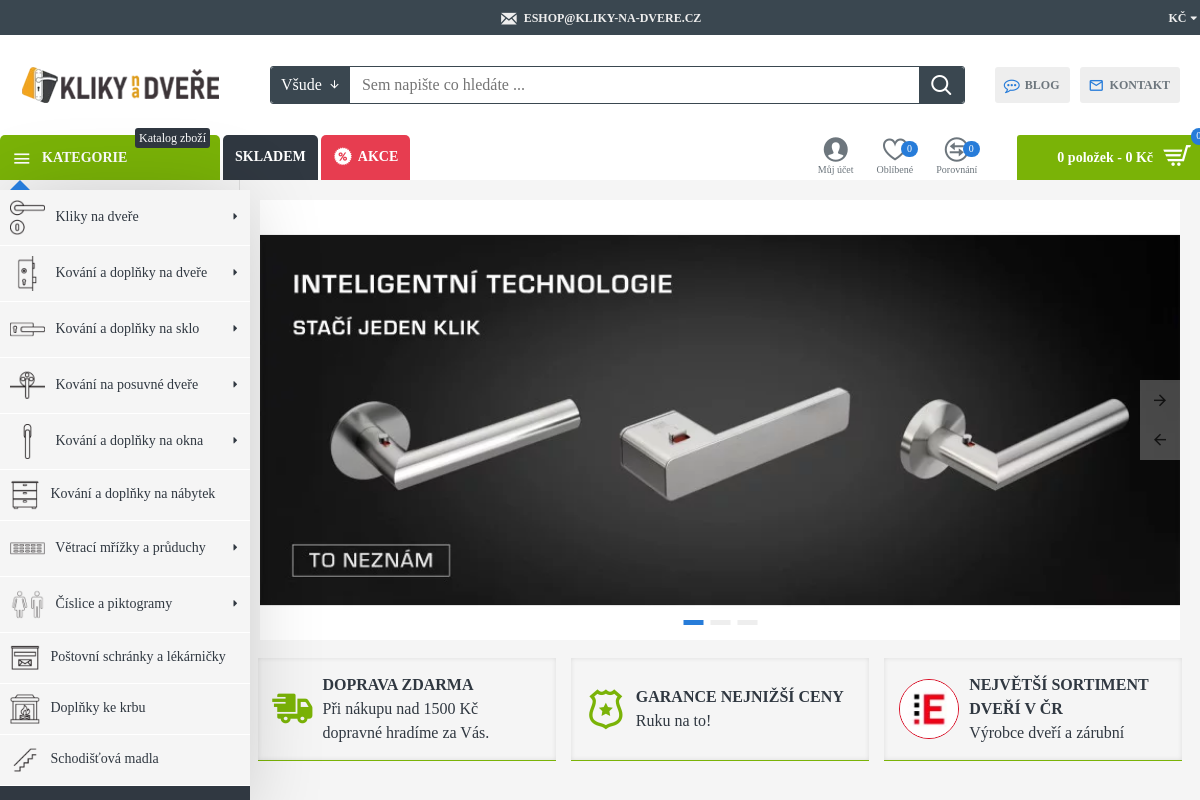This screenshot has width=1200, height=800.
Task: Open the Akce tab
Action: tap(365, 157)
